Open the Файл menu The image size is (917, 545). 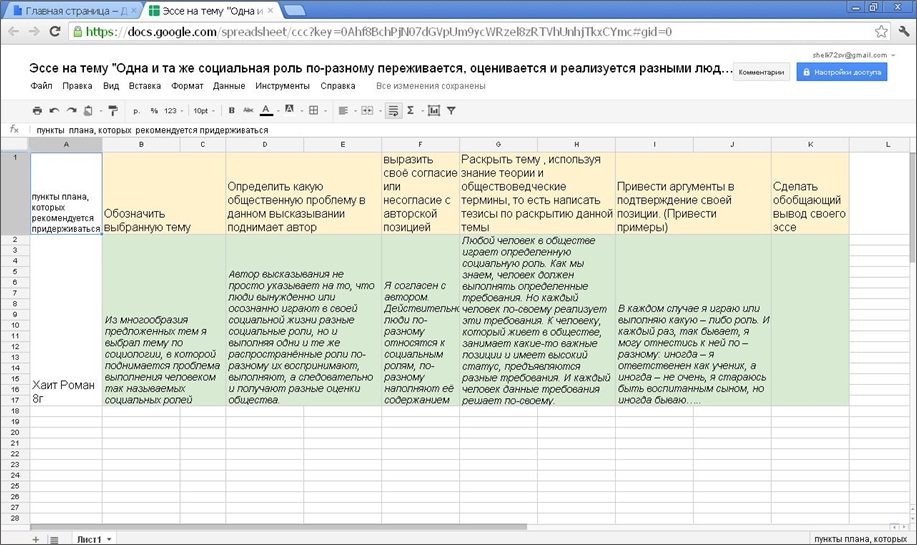pyautogui.click(x=41, y=85)
